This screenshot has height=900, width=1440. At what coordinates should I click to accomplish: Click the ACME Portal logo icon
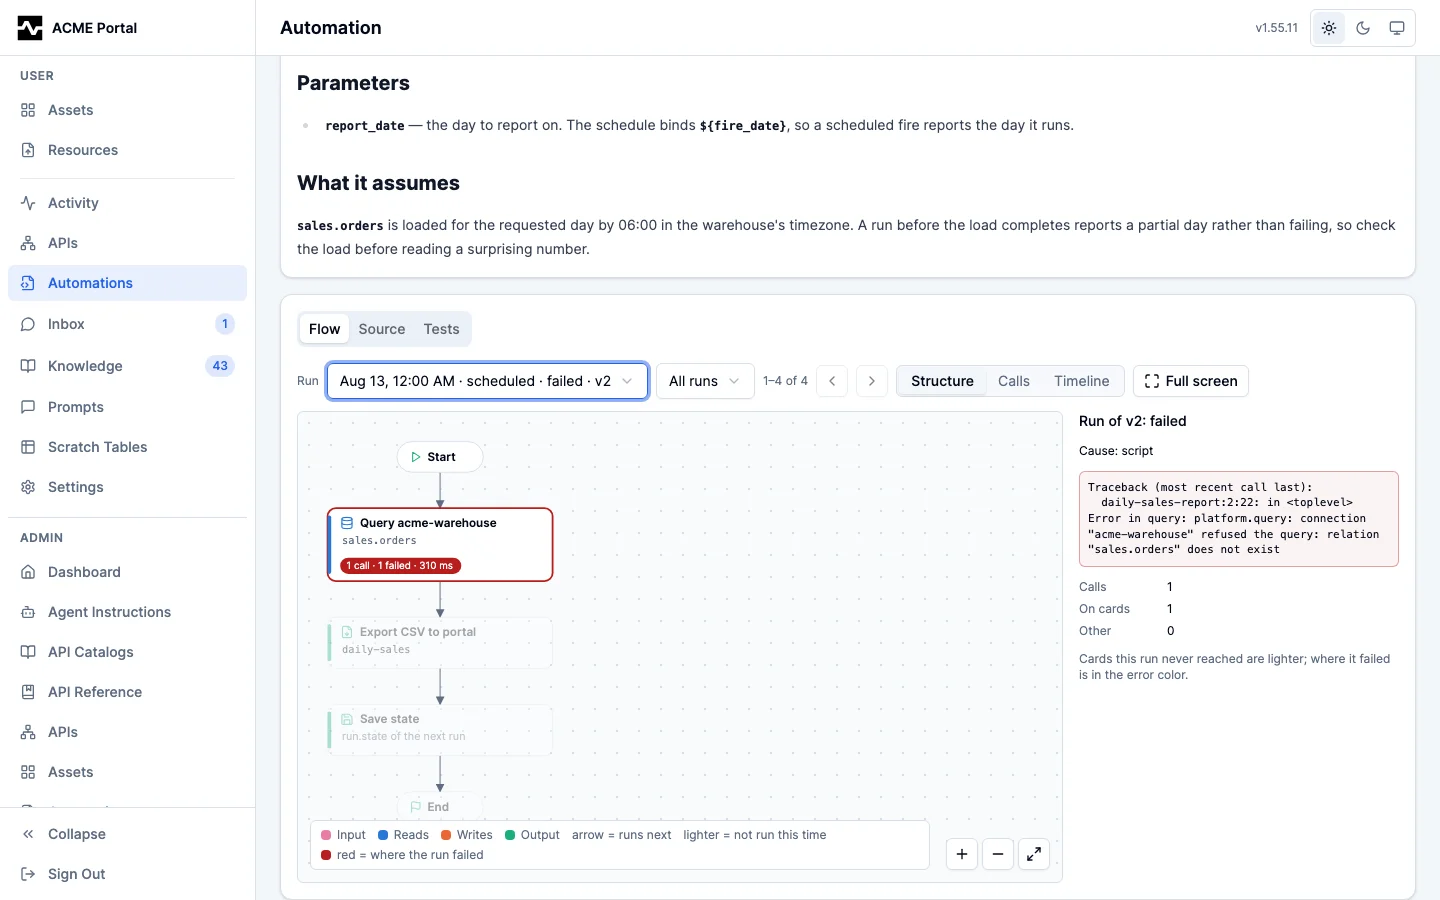pos(30,28)
